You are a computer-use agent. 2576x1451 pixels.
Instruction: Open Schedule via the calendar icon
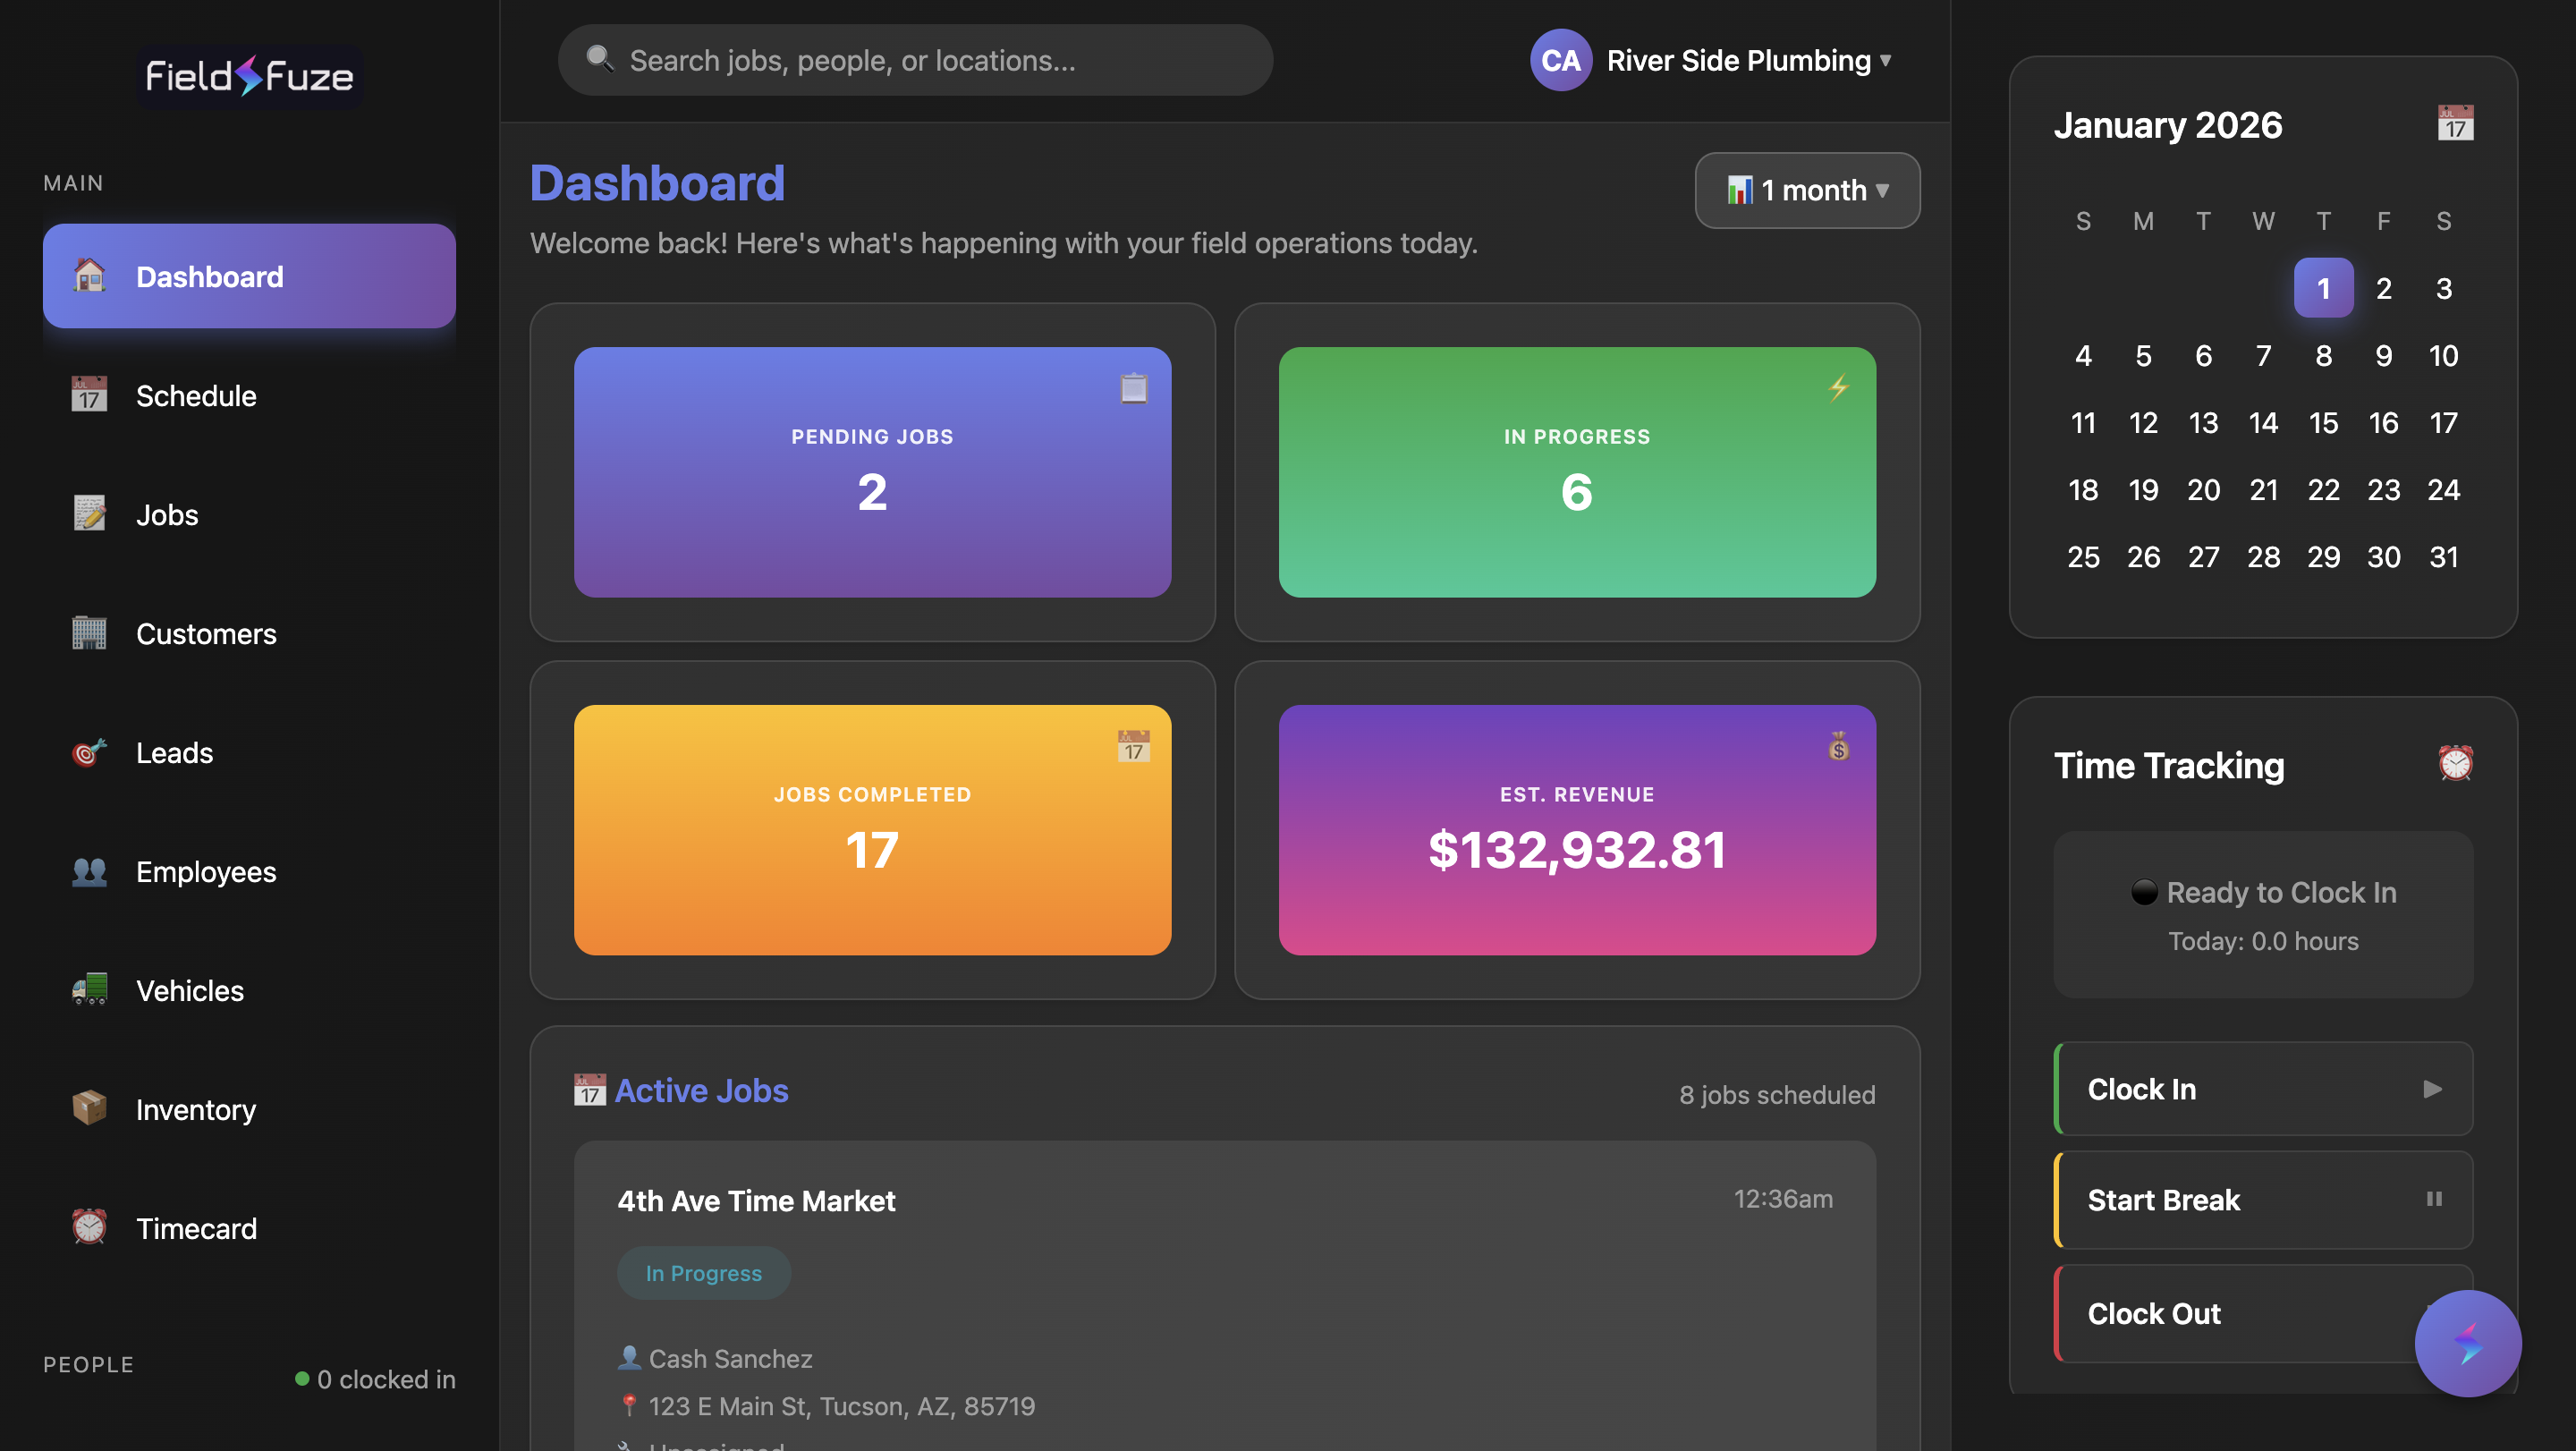(90, 395)
